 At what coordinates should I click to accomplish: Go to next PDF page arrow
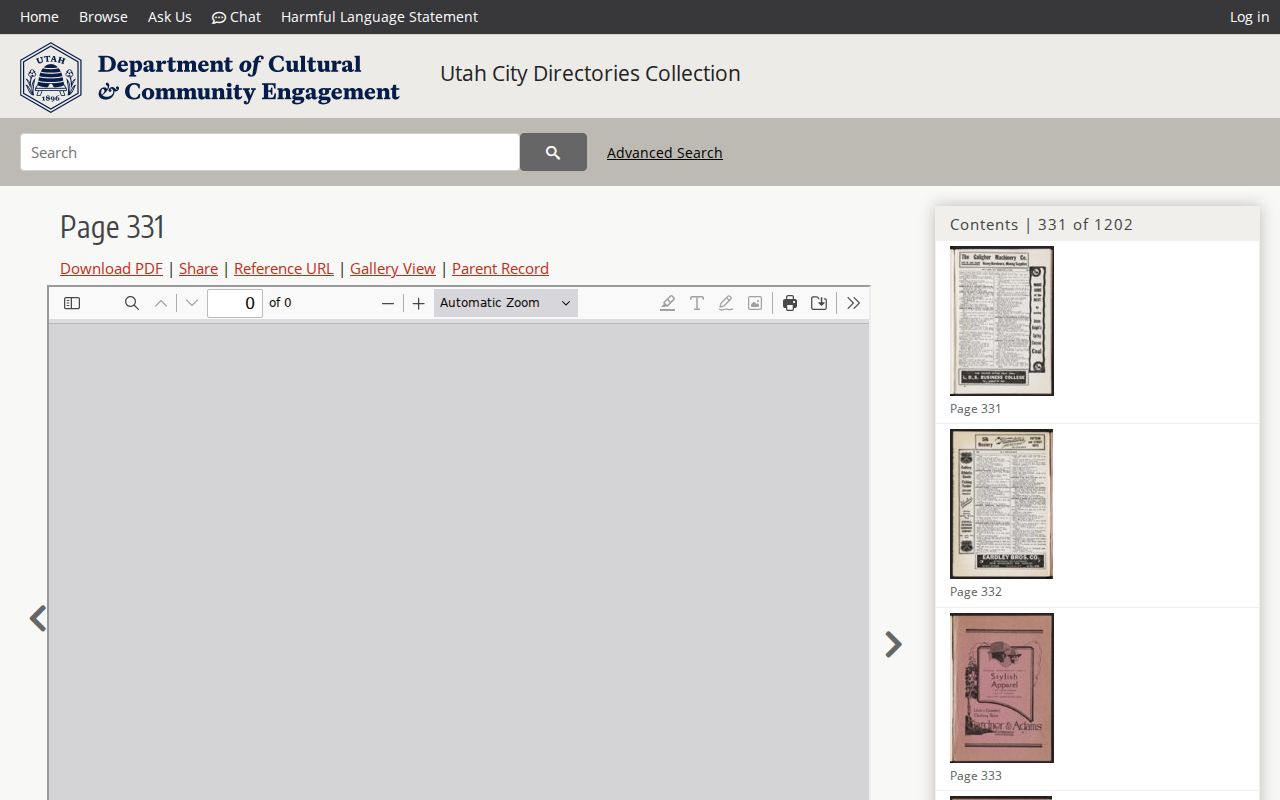coord(192,303)
